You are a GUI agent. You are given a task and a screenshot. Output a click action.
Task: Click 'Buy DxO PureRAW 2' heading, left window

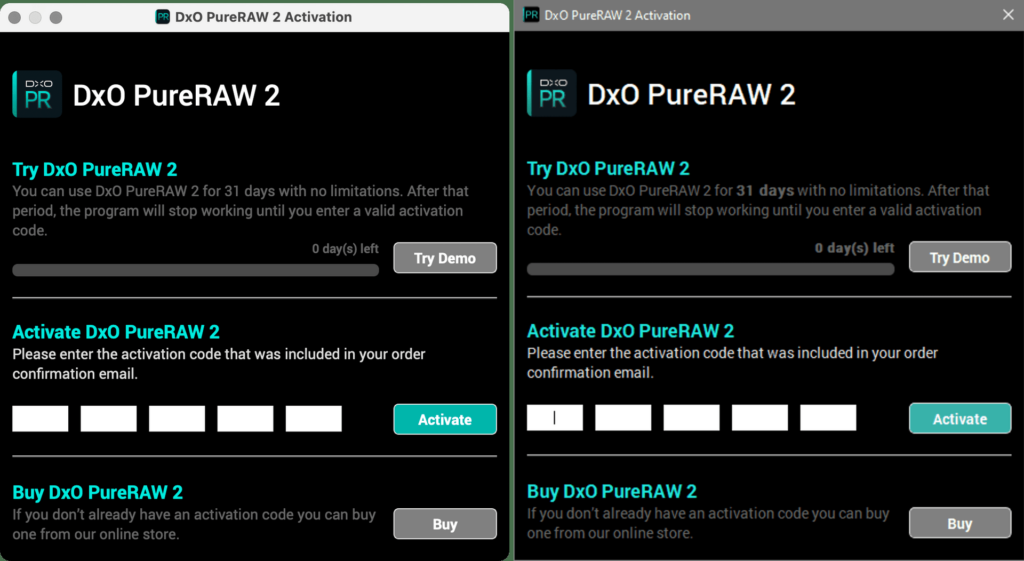pyautogui.click(x=97, y=492)
